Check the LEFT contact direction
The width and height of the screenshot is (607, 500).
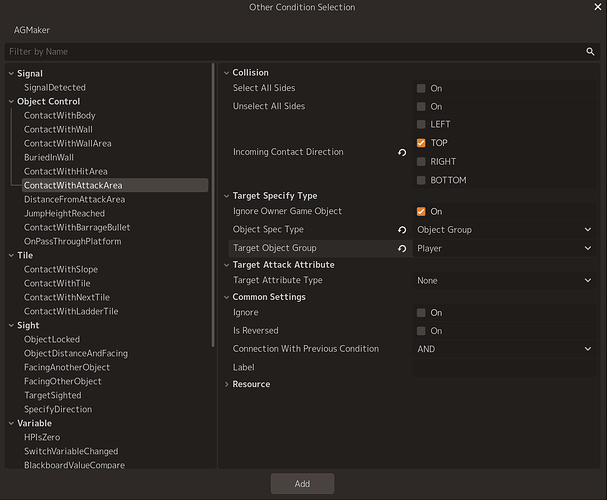click(421, 124)
